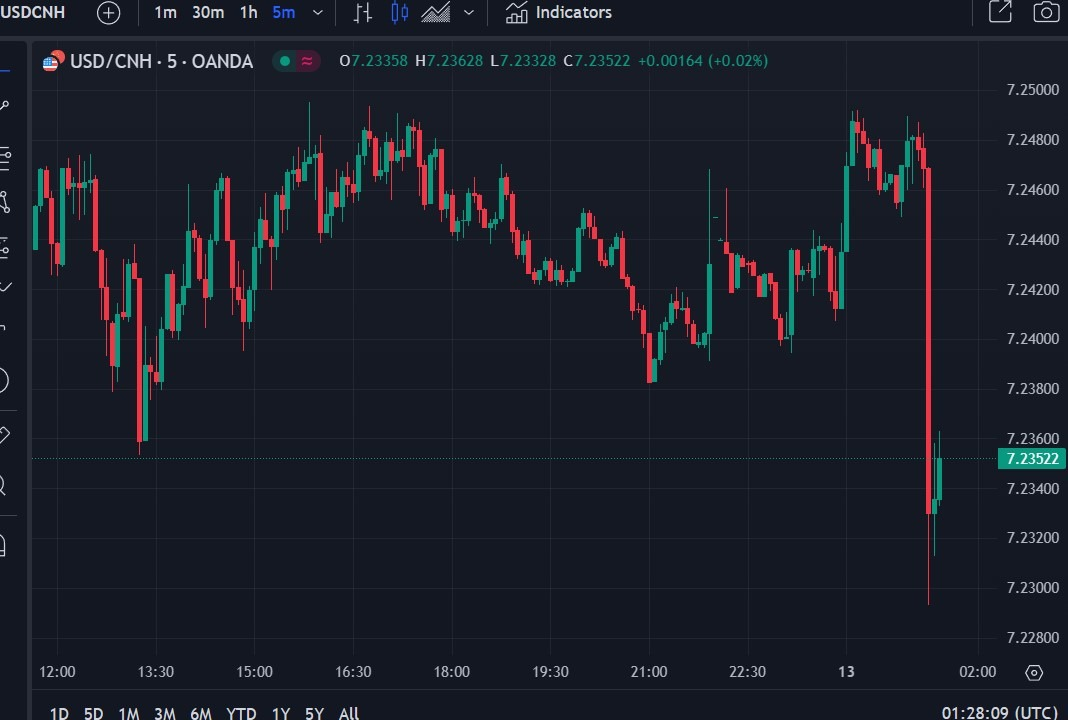Click the 7.22800 price axis label

pyautogui.click(x=1033, y=638)
